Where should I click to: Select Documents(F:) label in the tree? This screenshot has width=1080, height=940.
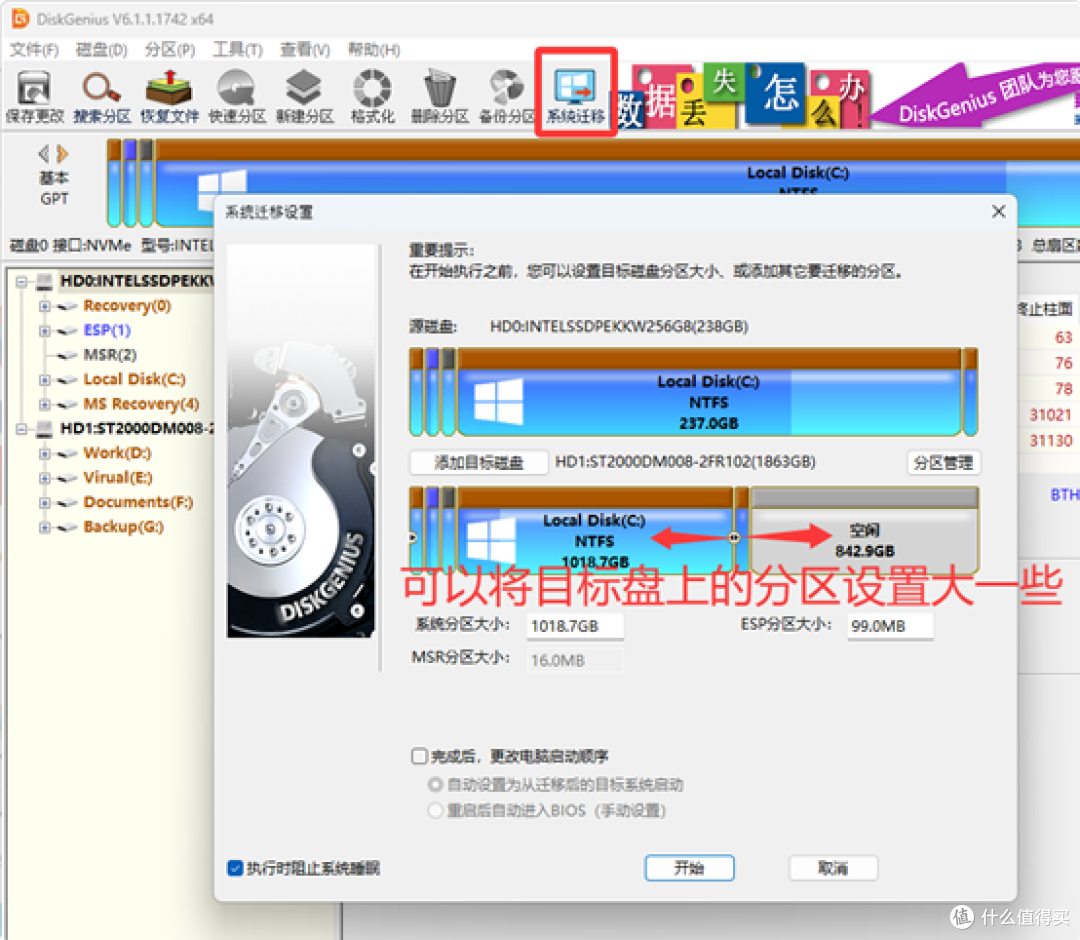coord(138,502)
